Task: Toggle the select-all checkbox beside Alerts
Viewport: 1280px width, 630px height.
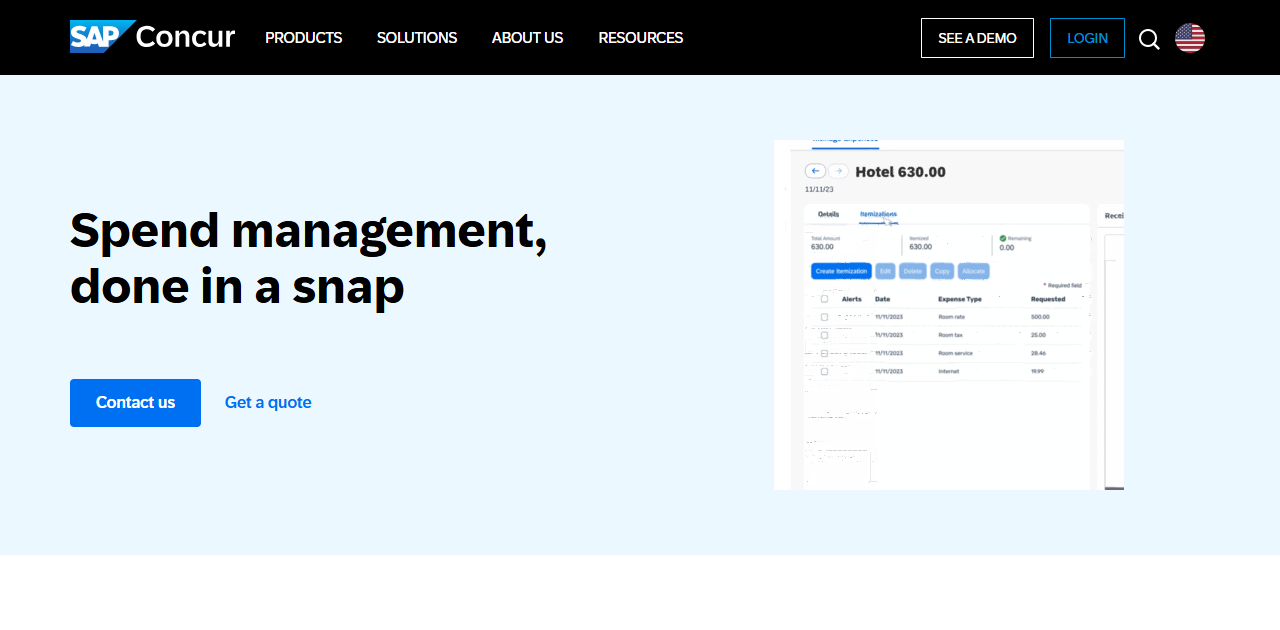Action: tap(824, 299)
